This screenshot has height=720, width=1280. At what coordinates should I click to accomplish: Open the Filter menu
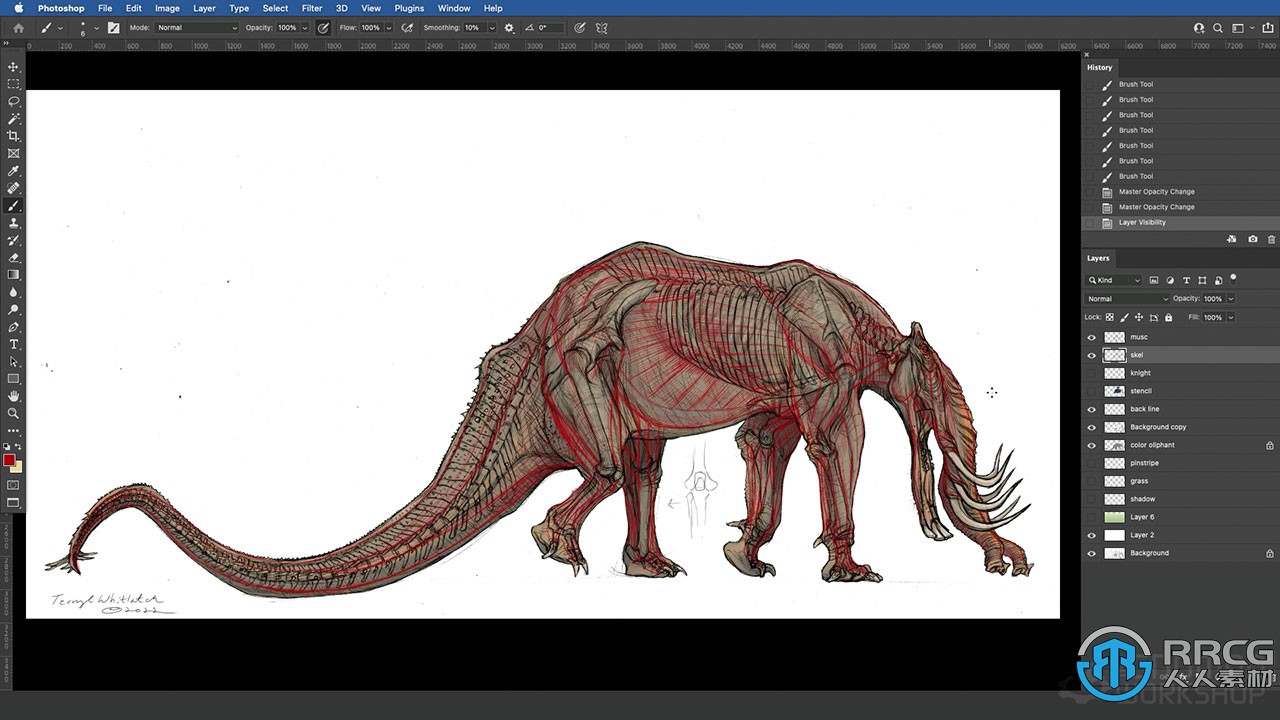(312, 8)
